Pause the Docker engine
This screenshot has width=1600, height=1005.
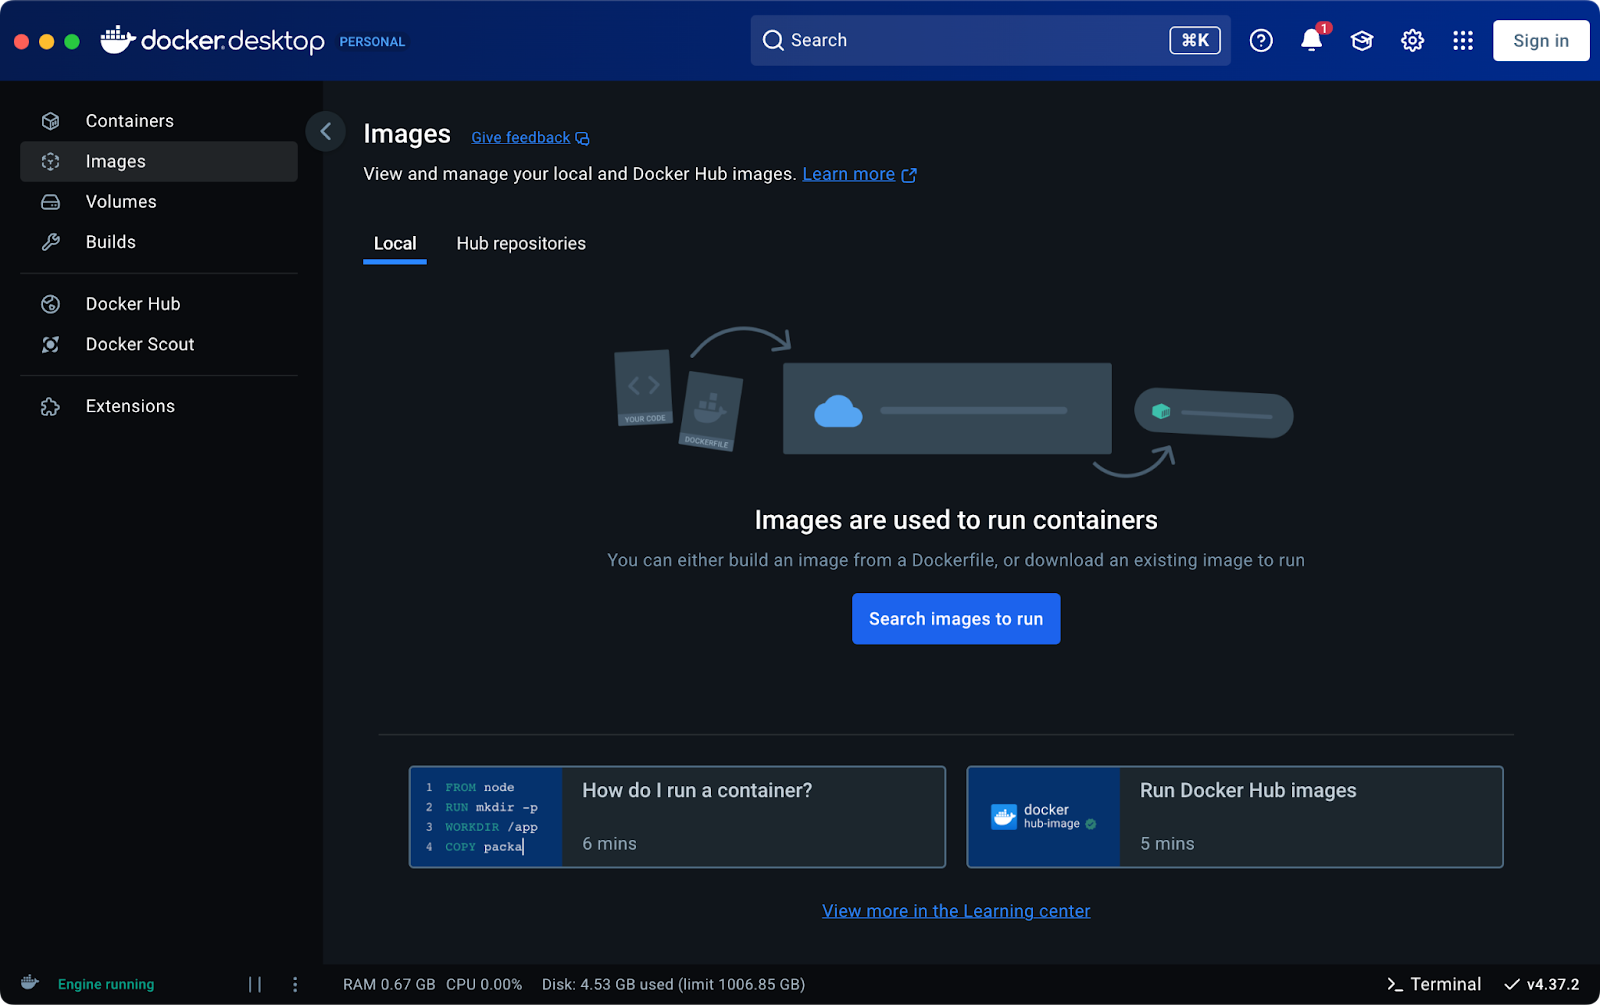[x=255, y=984]
